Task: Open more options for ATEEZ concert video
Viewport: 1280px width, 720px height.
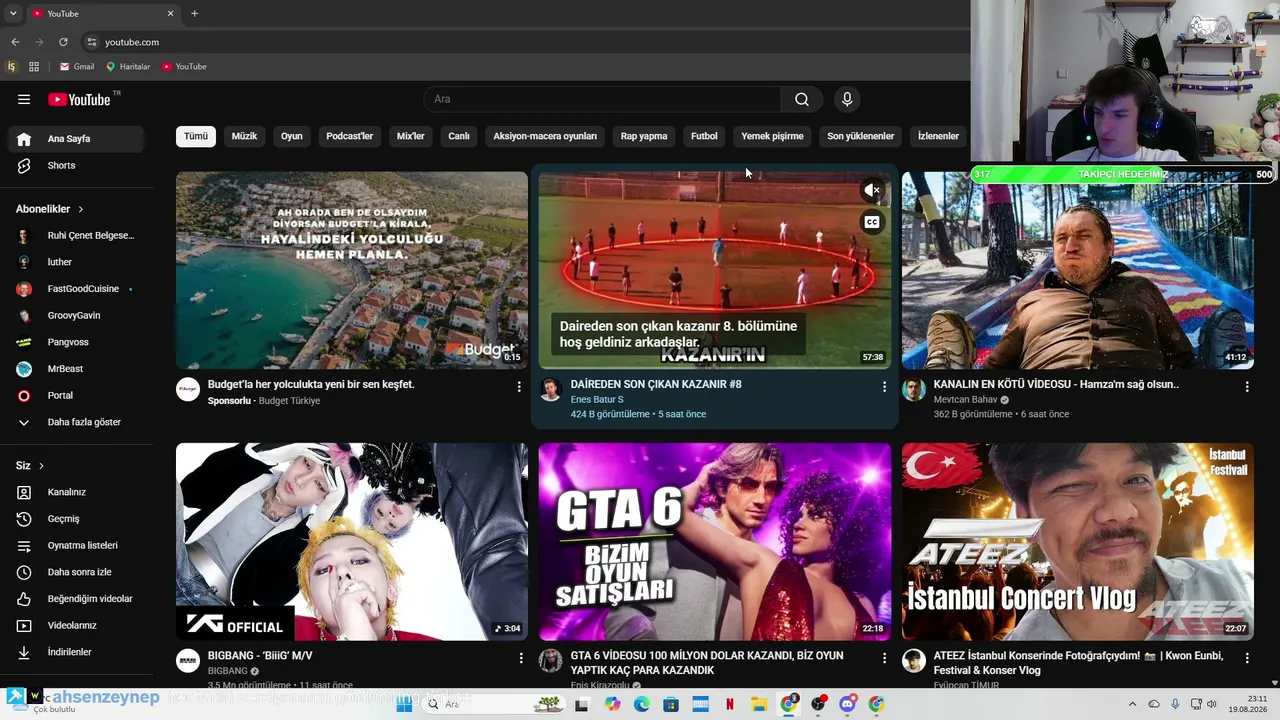Action: (1247, 658)
